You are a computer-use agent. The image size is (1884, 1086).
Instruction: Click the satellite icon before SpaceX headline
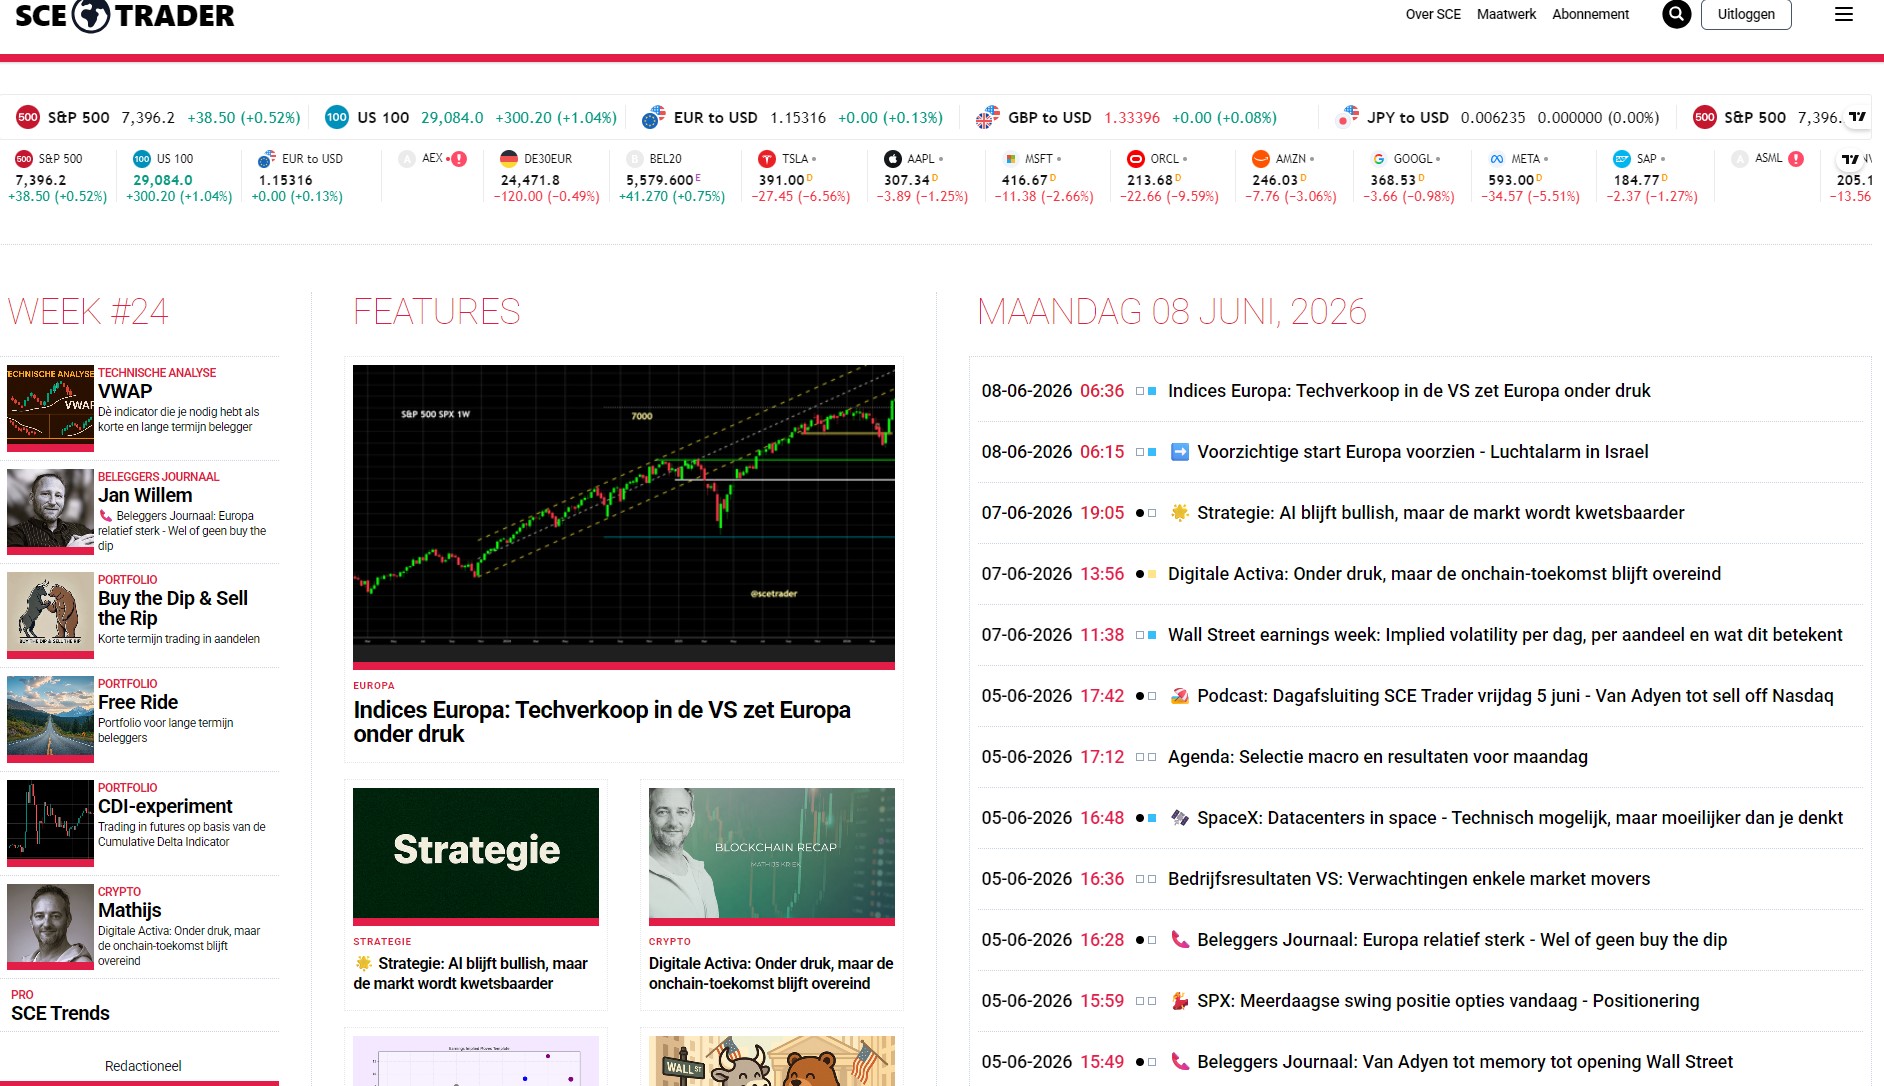click(x=1180, y=818)
